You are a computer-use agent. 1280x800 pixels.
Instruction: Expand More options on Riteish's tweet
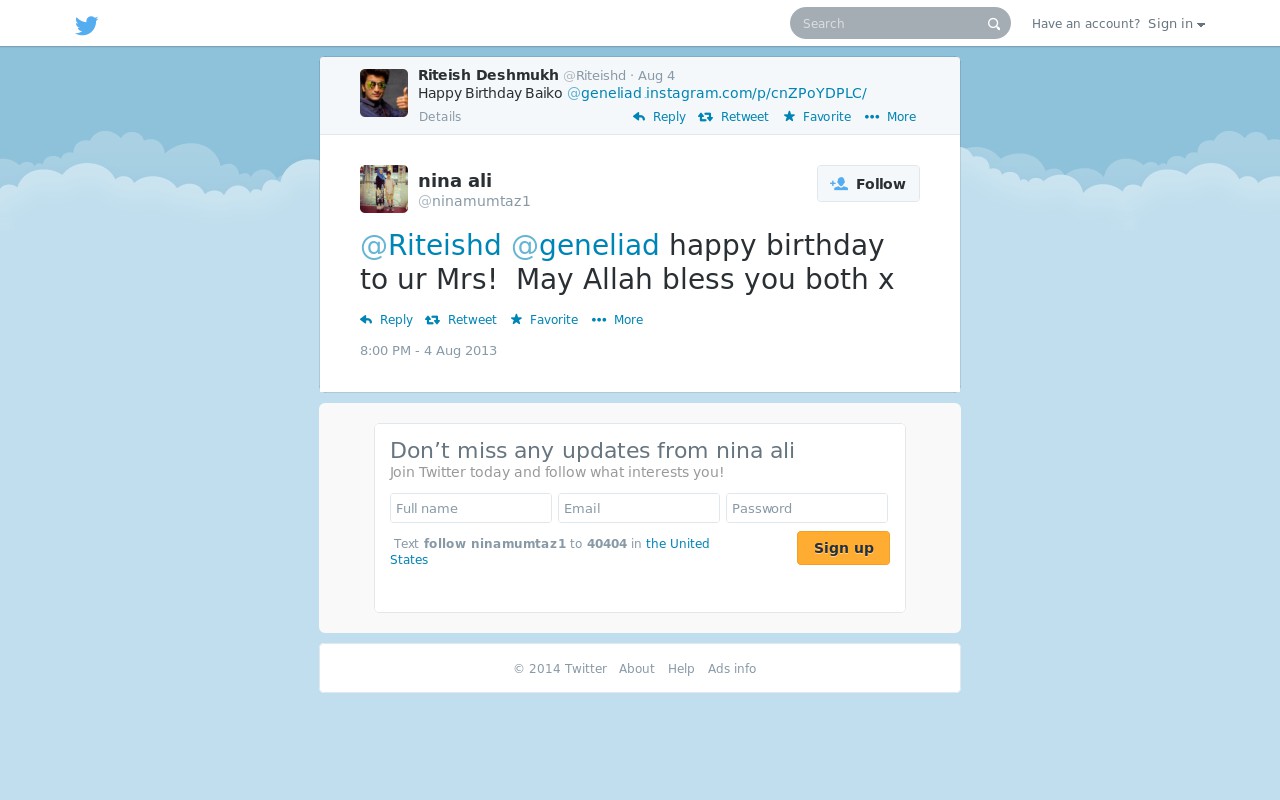890,117
